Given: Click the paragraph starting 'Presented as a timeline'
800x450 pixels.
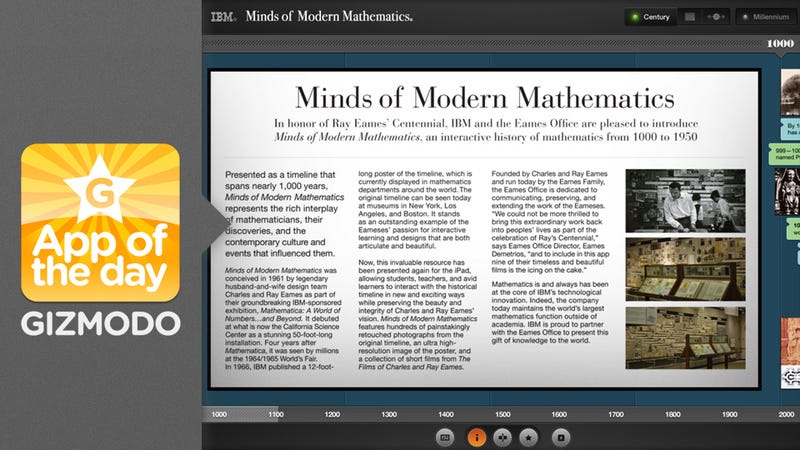Looking at the screenshot, I should pyautogui.click(x=285, y=214).
